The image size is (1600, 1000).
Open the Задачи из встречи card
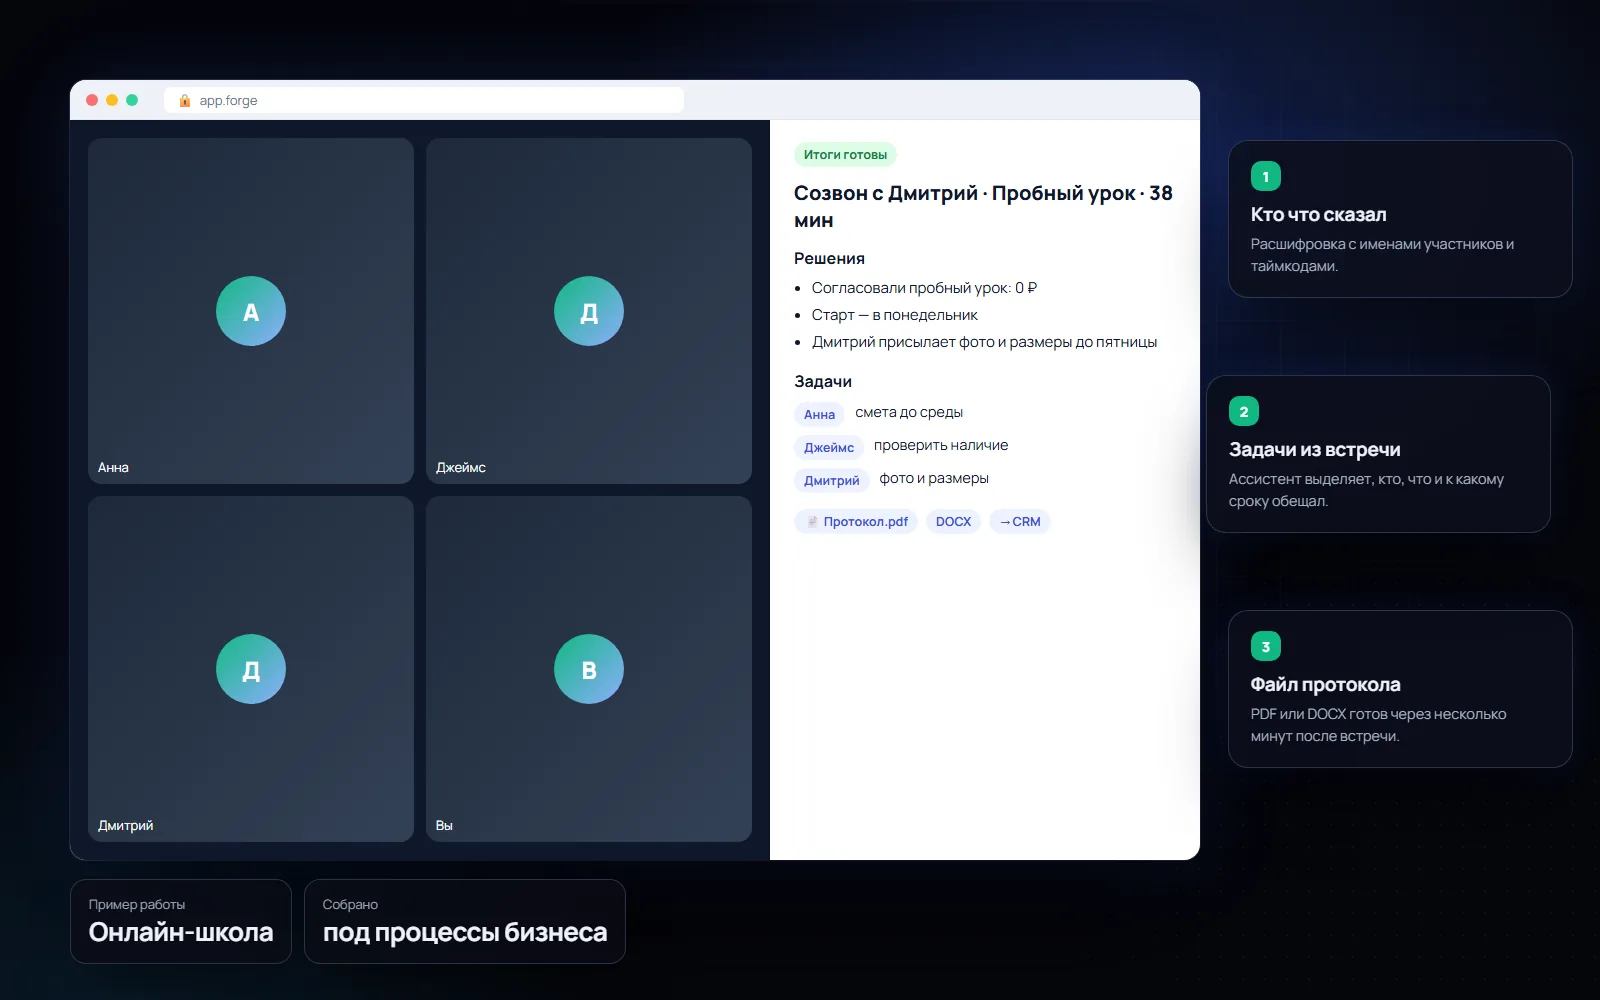click(x=1378, y=454)
